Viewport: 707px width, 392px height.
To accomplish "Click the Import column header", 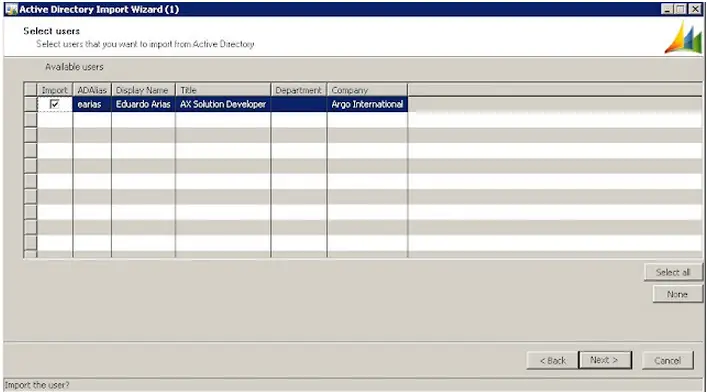I will point(55,90).
